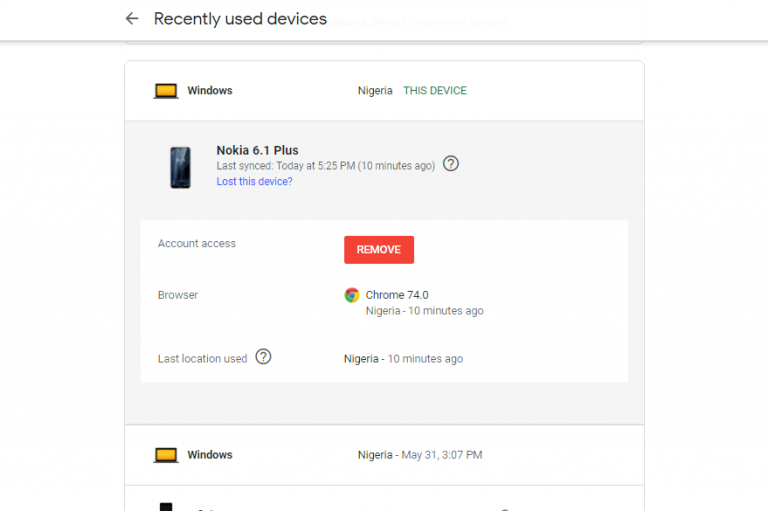Click the 'Nokia 6.1 Plus' device name
Image resolution: width=768 pixels, height=511 pixels.
tap(257, 150)
